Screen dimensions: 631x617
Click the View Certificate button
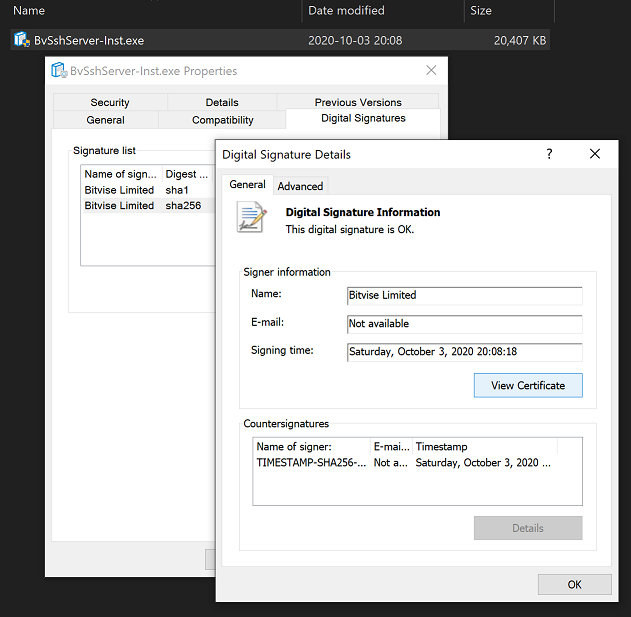tap(528, 386)
